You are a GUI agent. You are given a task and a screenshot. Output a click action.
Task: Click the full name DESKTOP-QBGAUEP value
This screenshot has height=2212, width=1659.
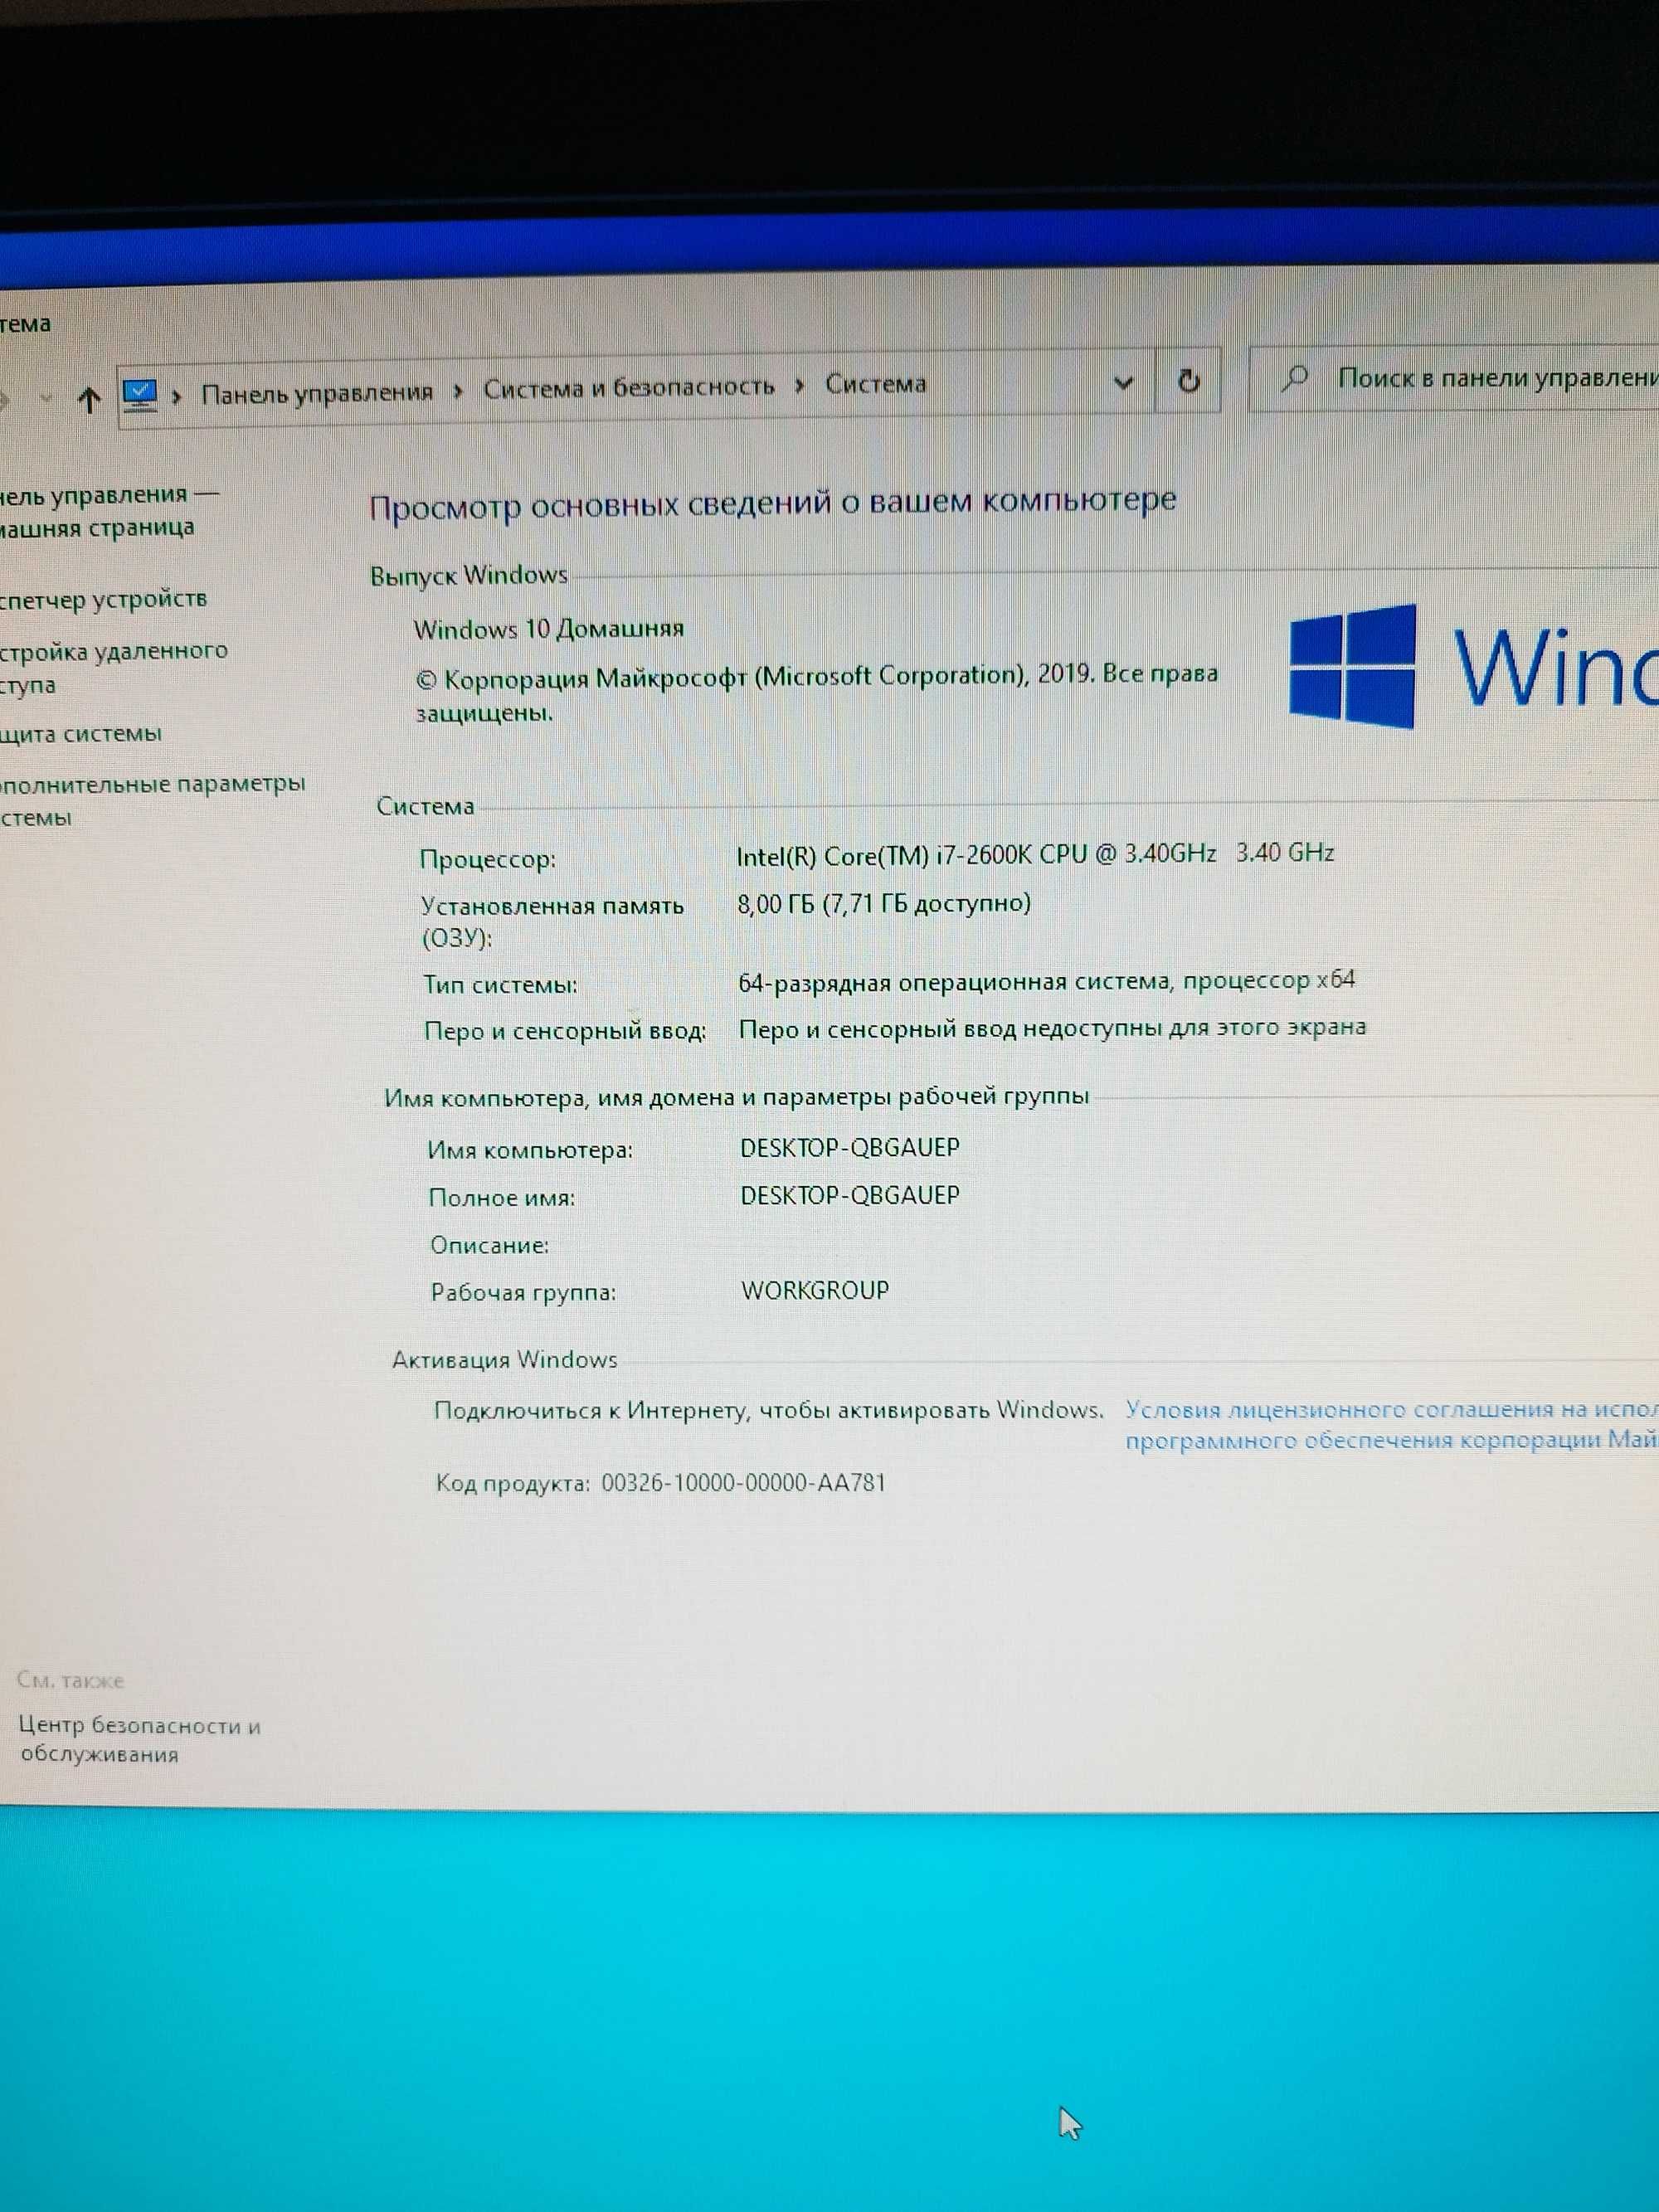pos(850,1195)
